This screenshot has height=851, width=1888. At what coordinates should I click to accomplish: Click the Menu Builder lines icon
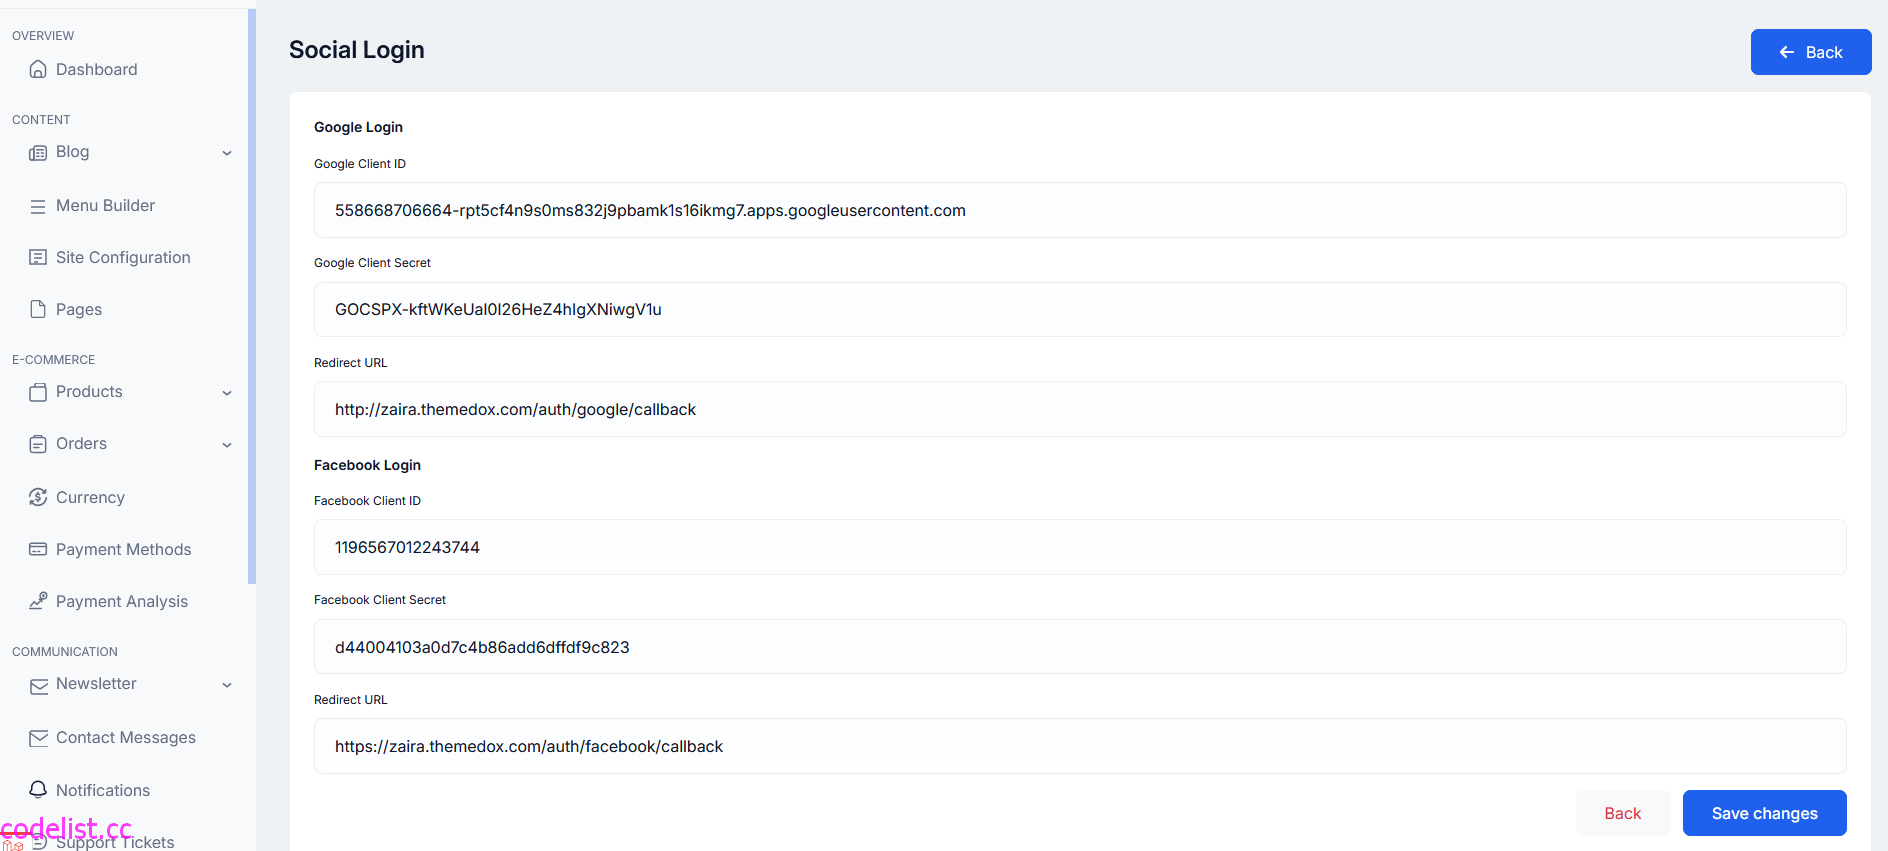click(x=38, y=206)
